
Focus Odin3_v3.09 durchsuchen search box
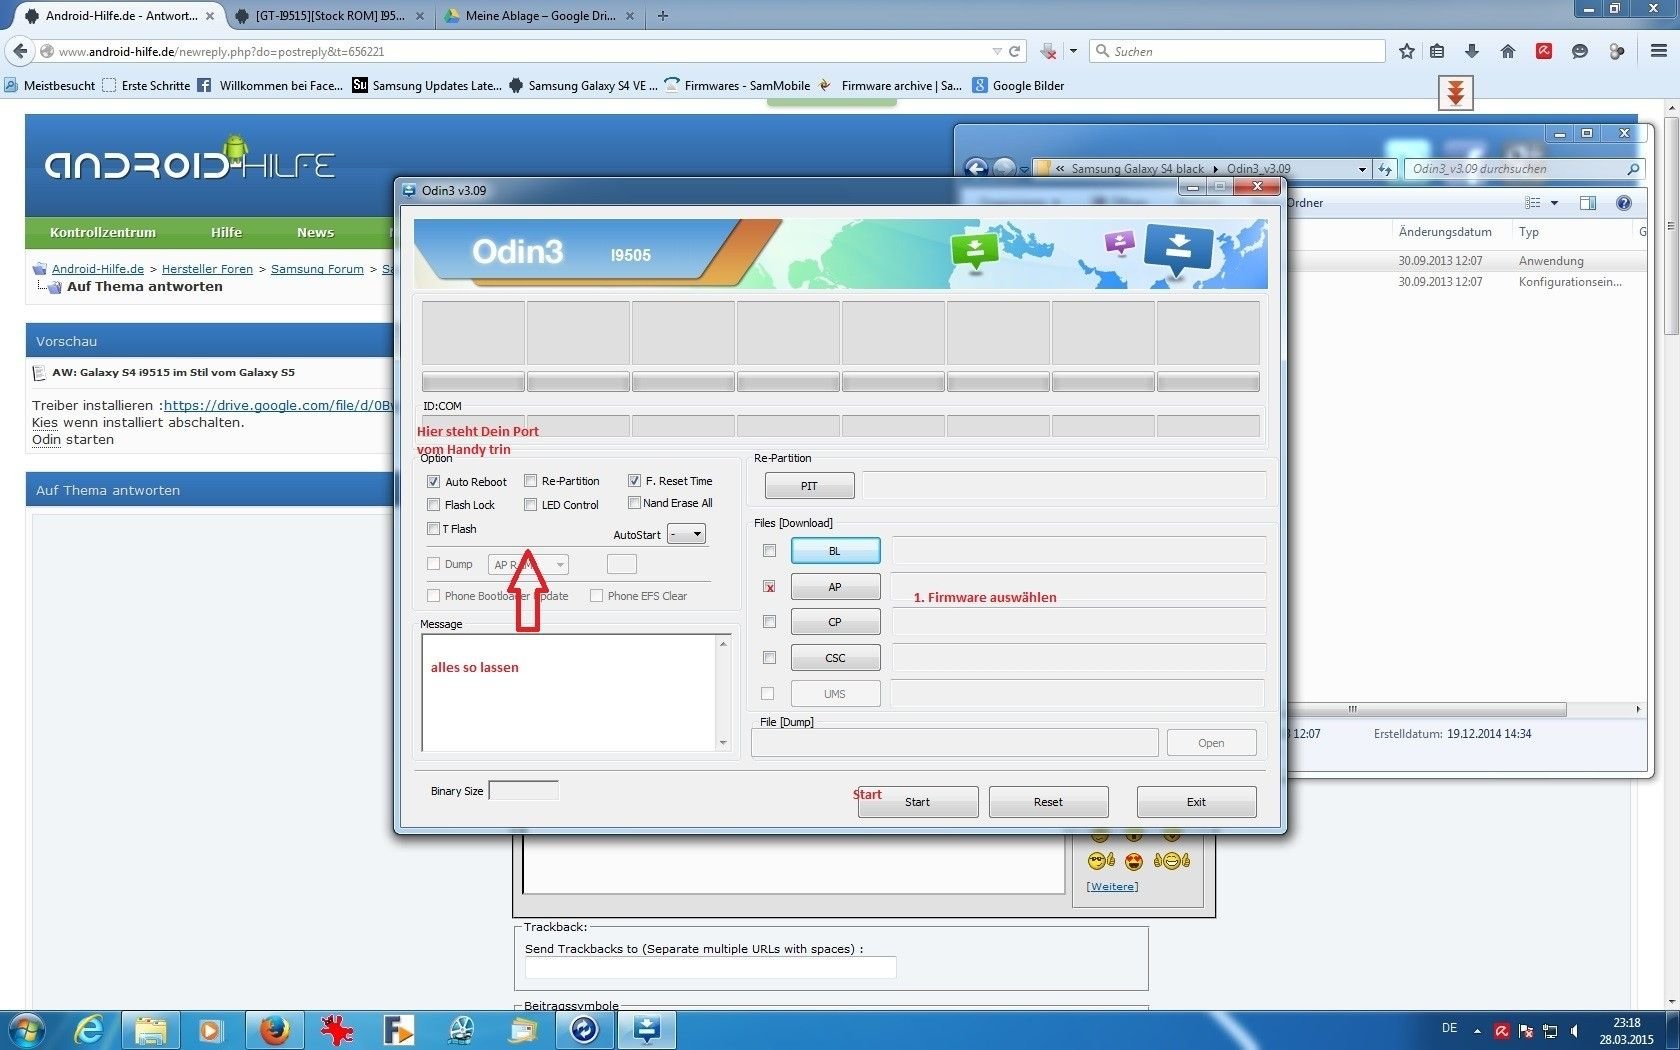pos(1524,169)
